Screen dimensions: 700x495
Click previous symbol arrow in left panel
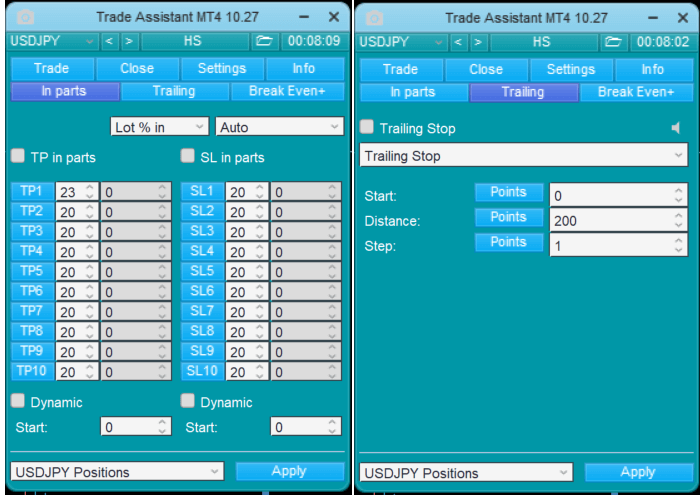click(110, 41)
